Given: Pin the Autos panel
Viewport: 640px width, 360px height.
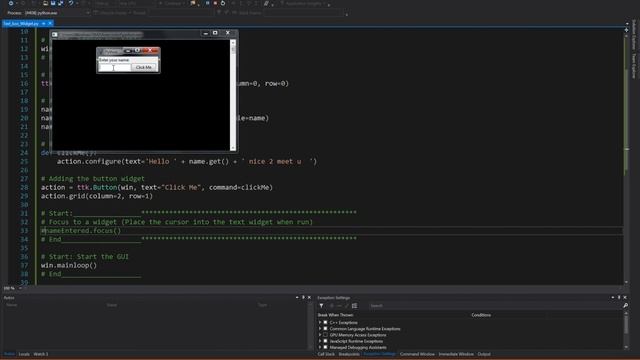Looking at the screenshot, I should (x=303, y=298).
